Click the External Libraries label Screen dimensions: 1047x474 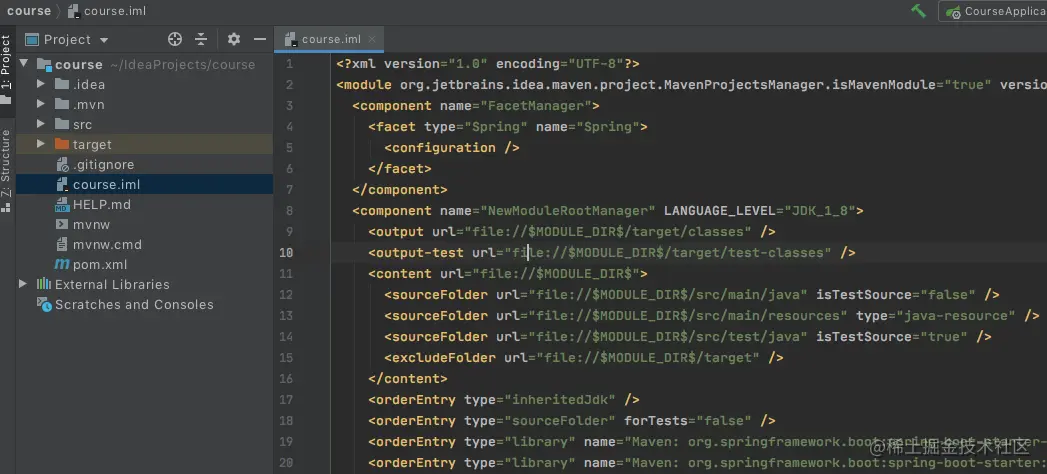112,284
